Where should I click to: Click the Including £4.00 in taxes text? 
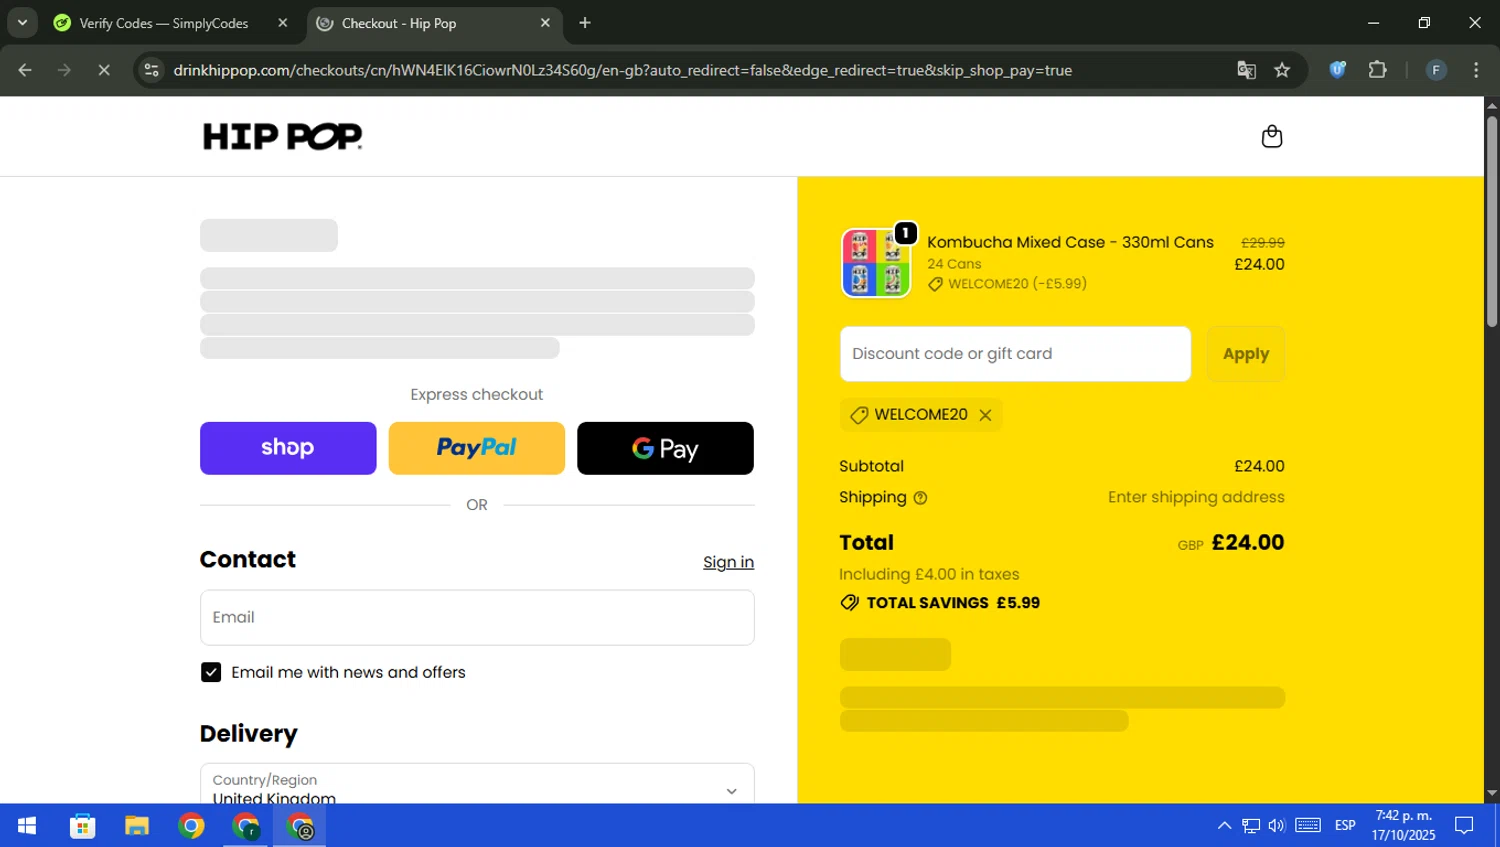(929, 574)
